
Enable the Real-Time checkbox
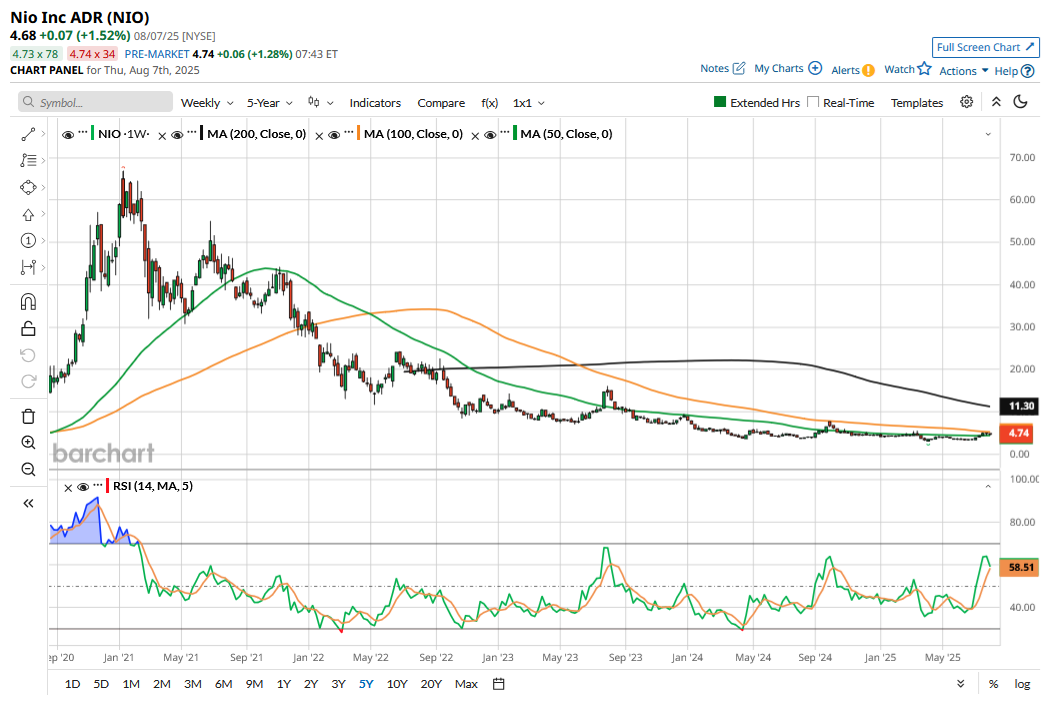click(x=813, y=102)
